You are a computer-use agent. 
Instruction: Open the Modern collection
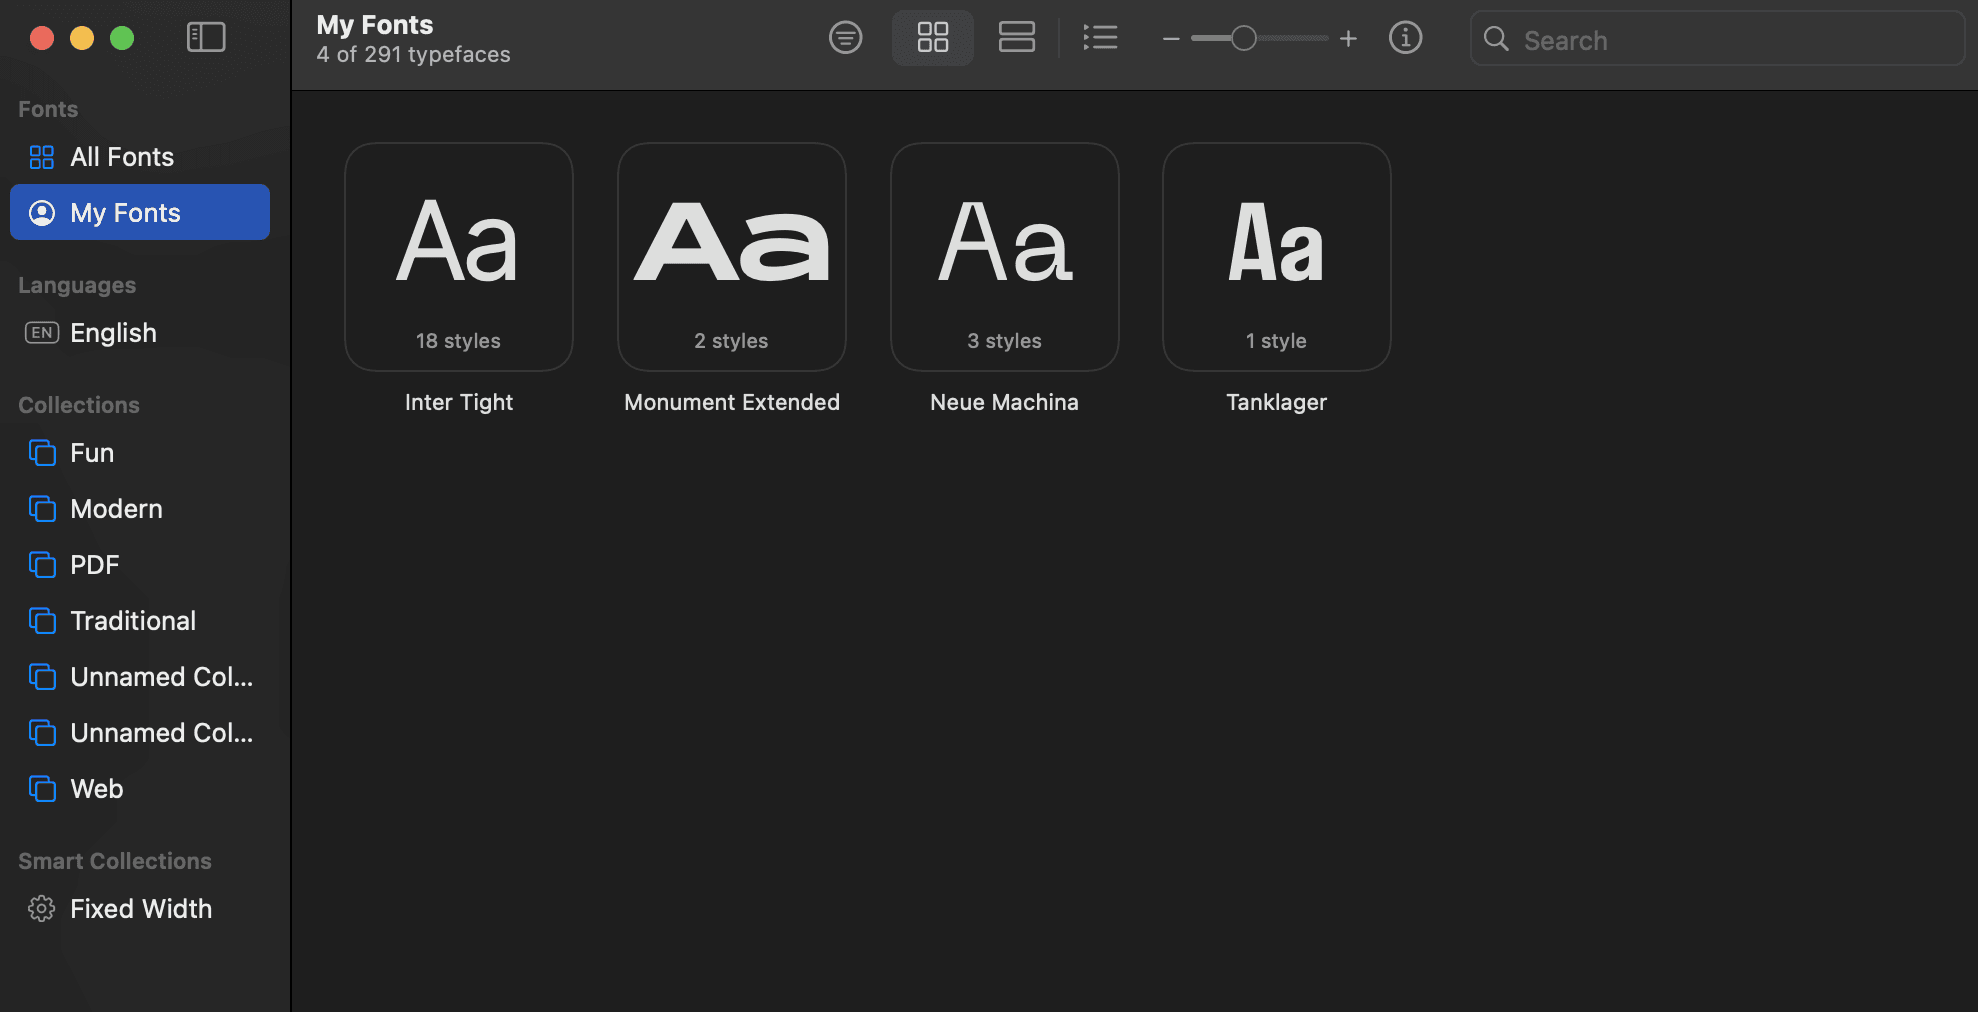(140, 509)
